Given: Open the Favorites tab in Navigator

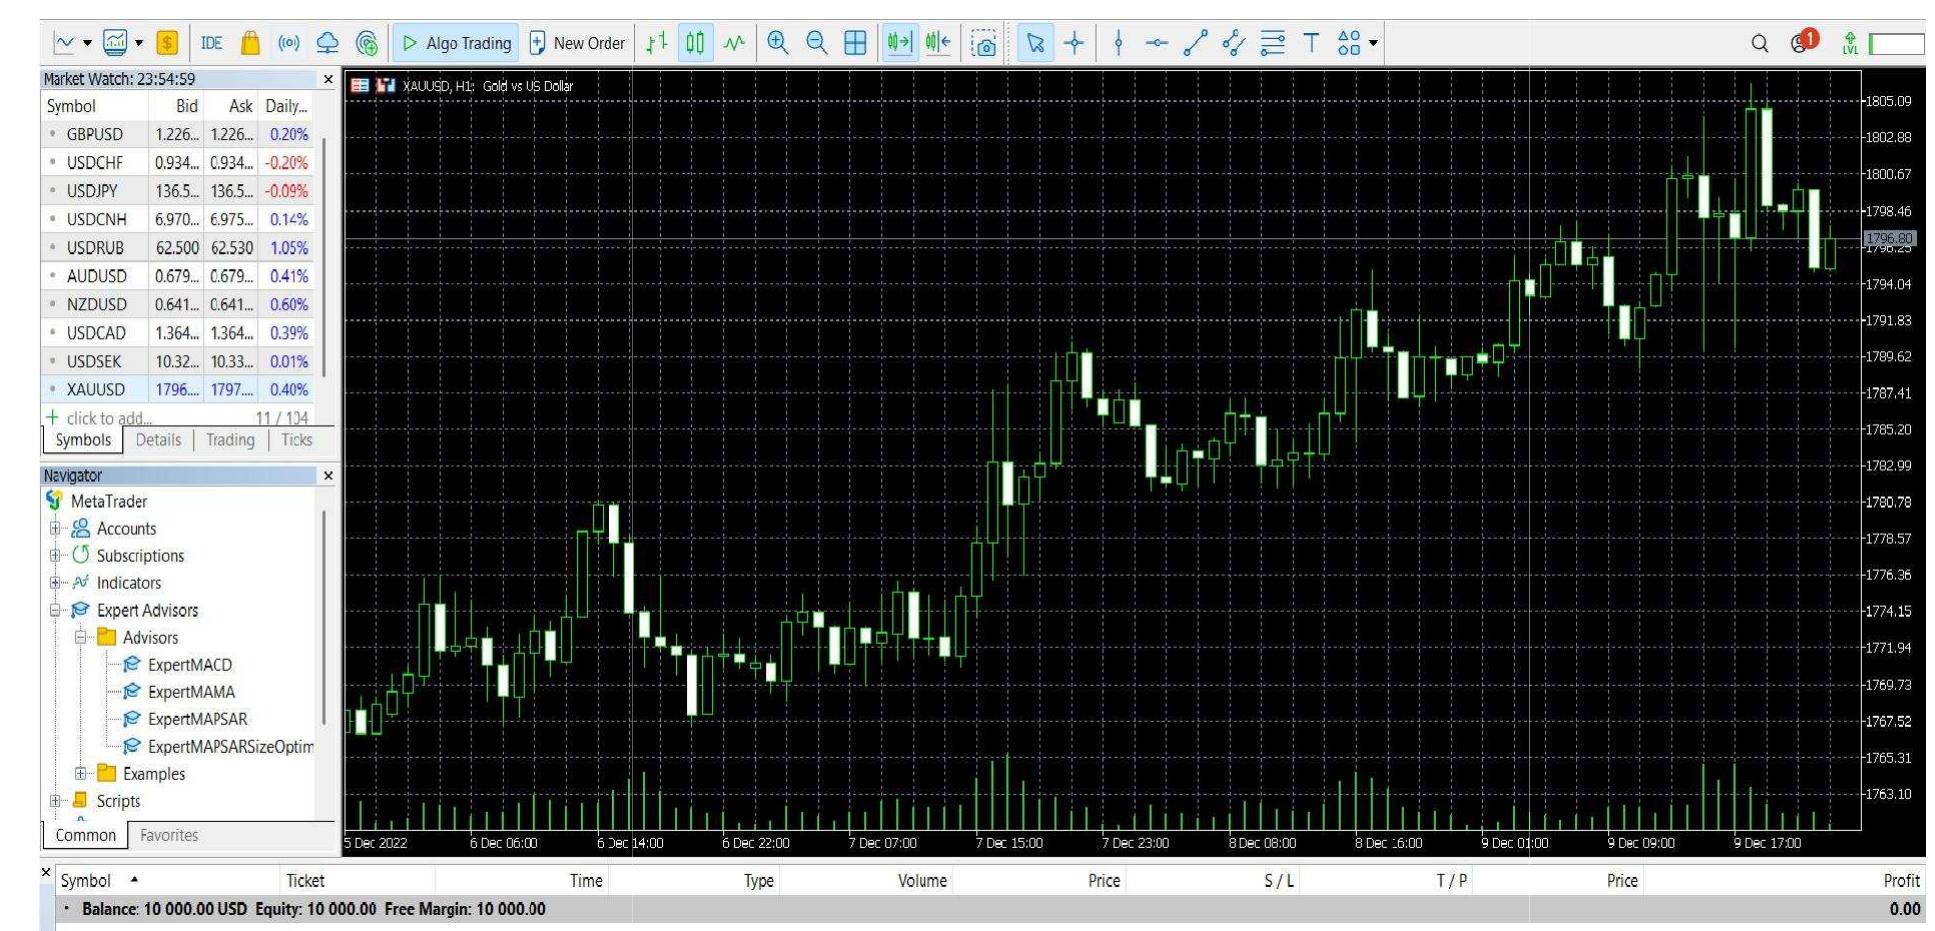Looking at the screenshot, I should coord(169,835).
